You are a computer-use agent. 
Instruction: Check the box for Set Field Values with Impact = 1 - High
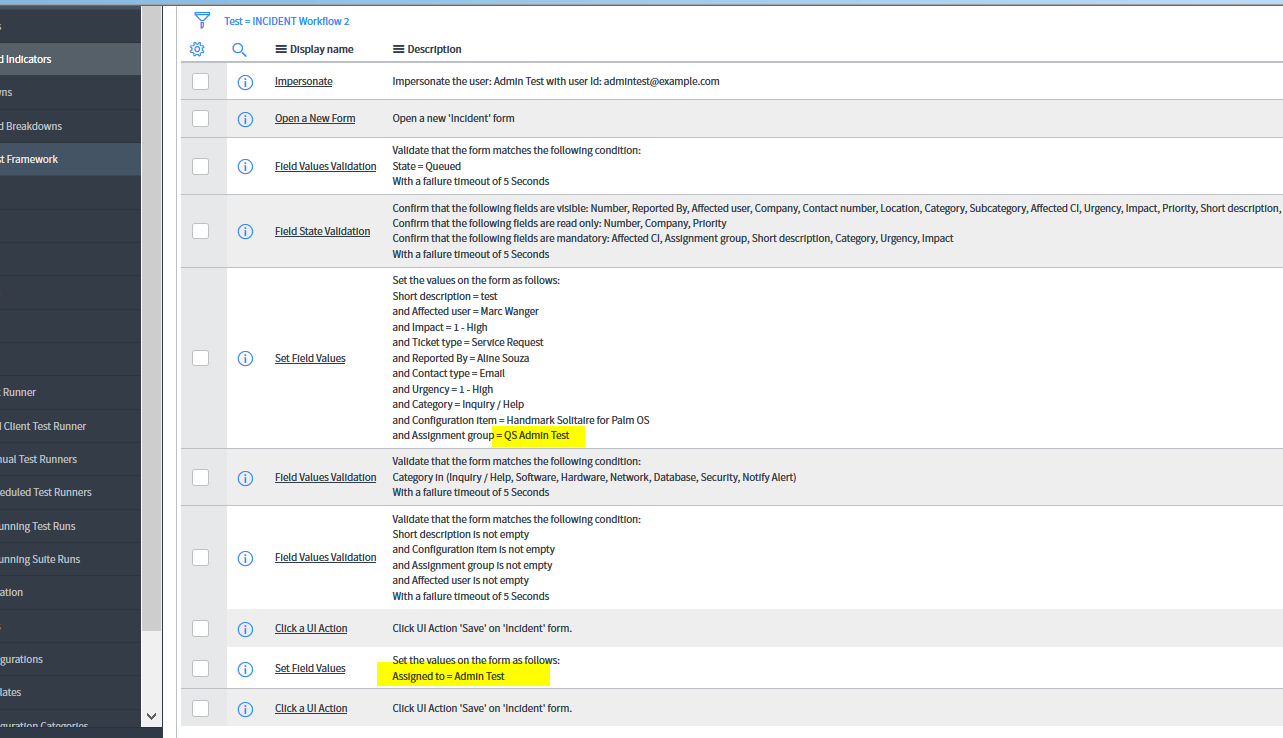pos(201,357)
